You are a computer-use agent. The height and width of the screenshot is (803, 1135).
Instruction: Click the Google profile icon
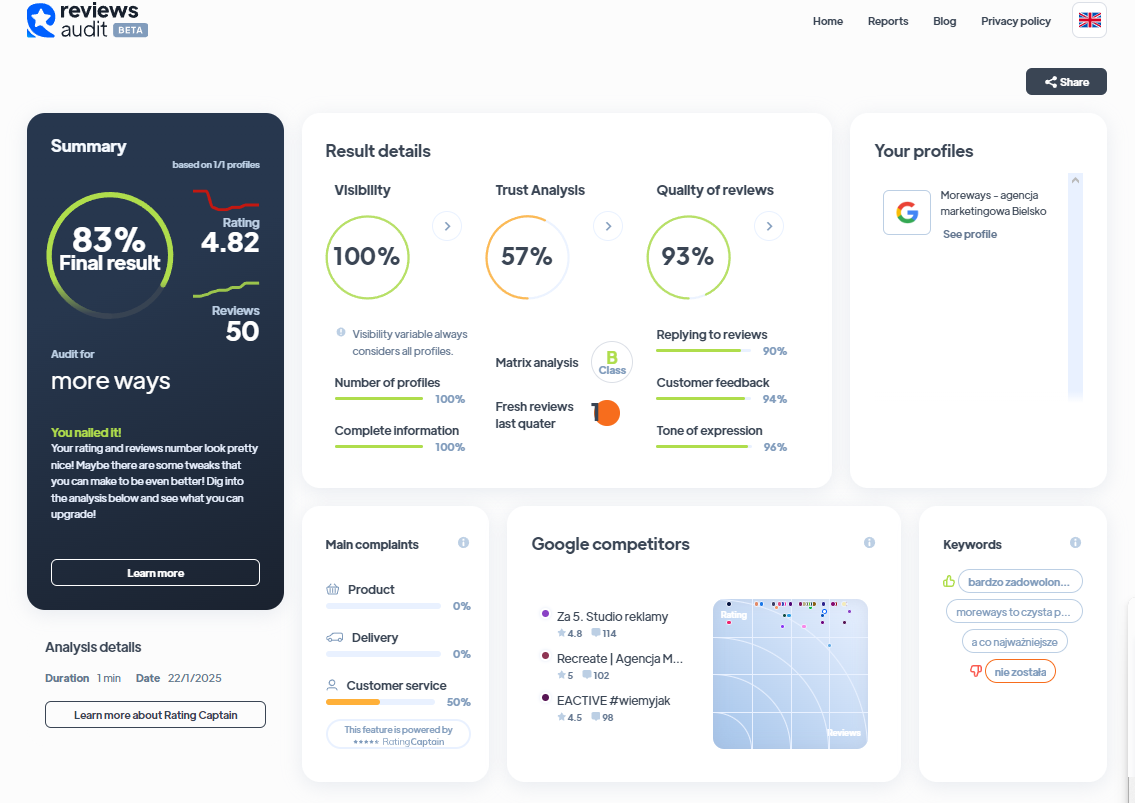pyautogui.click(x=907, y=212)
